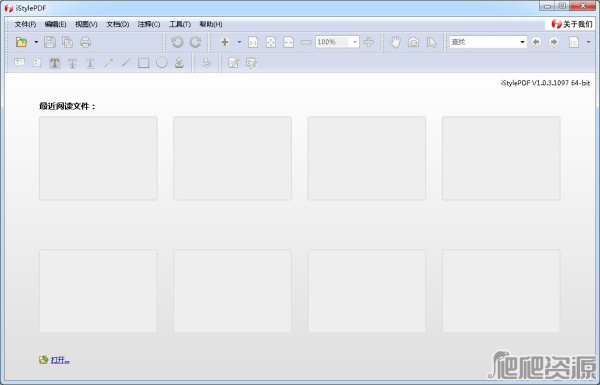Click the signature stamp icon
Screen dimensions: 600x385
[x=207, y=63]
